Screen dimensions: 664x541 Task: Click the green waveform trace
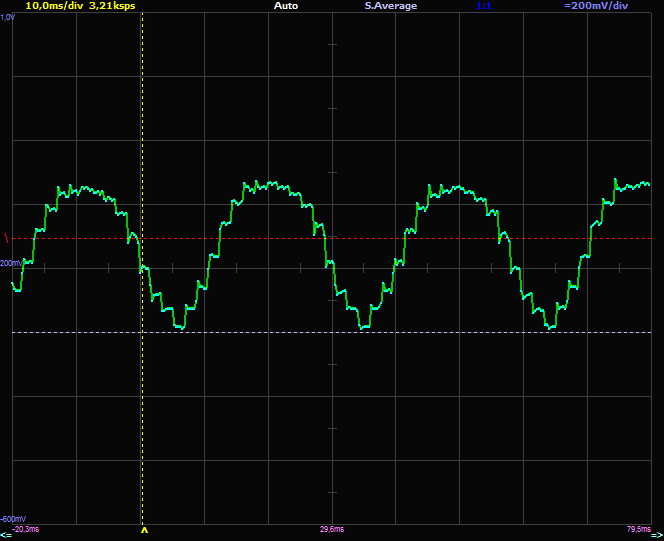[272, 186]
